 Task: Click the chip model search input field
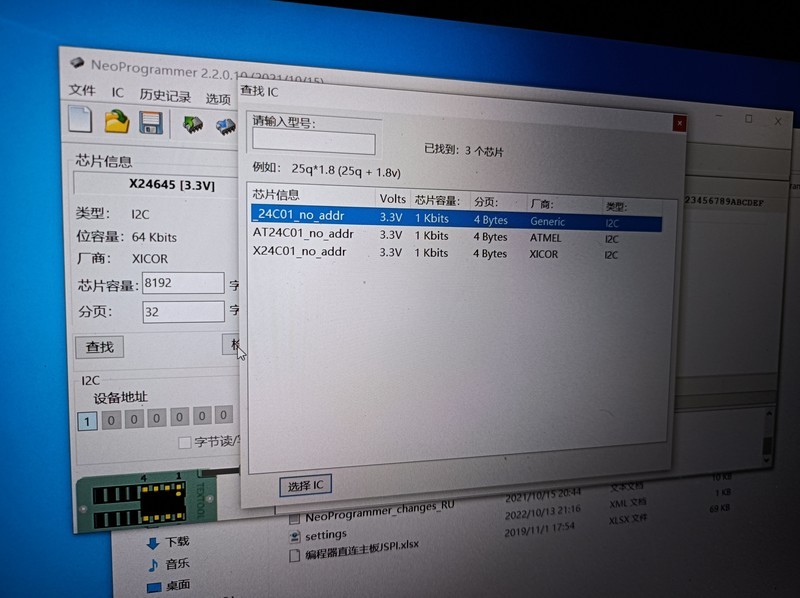(x=313, y=144)
